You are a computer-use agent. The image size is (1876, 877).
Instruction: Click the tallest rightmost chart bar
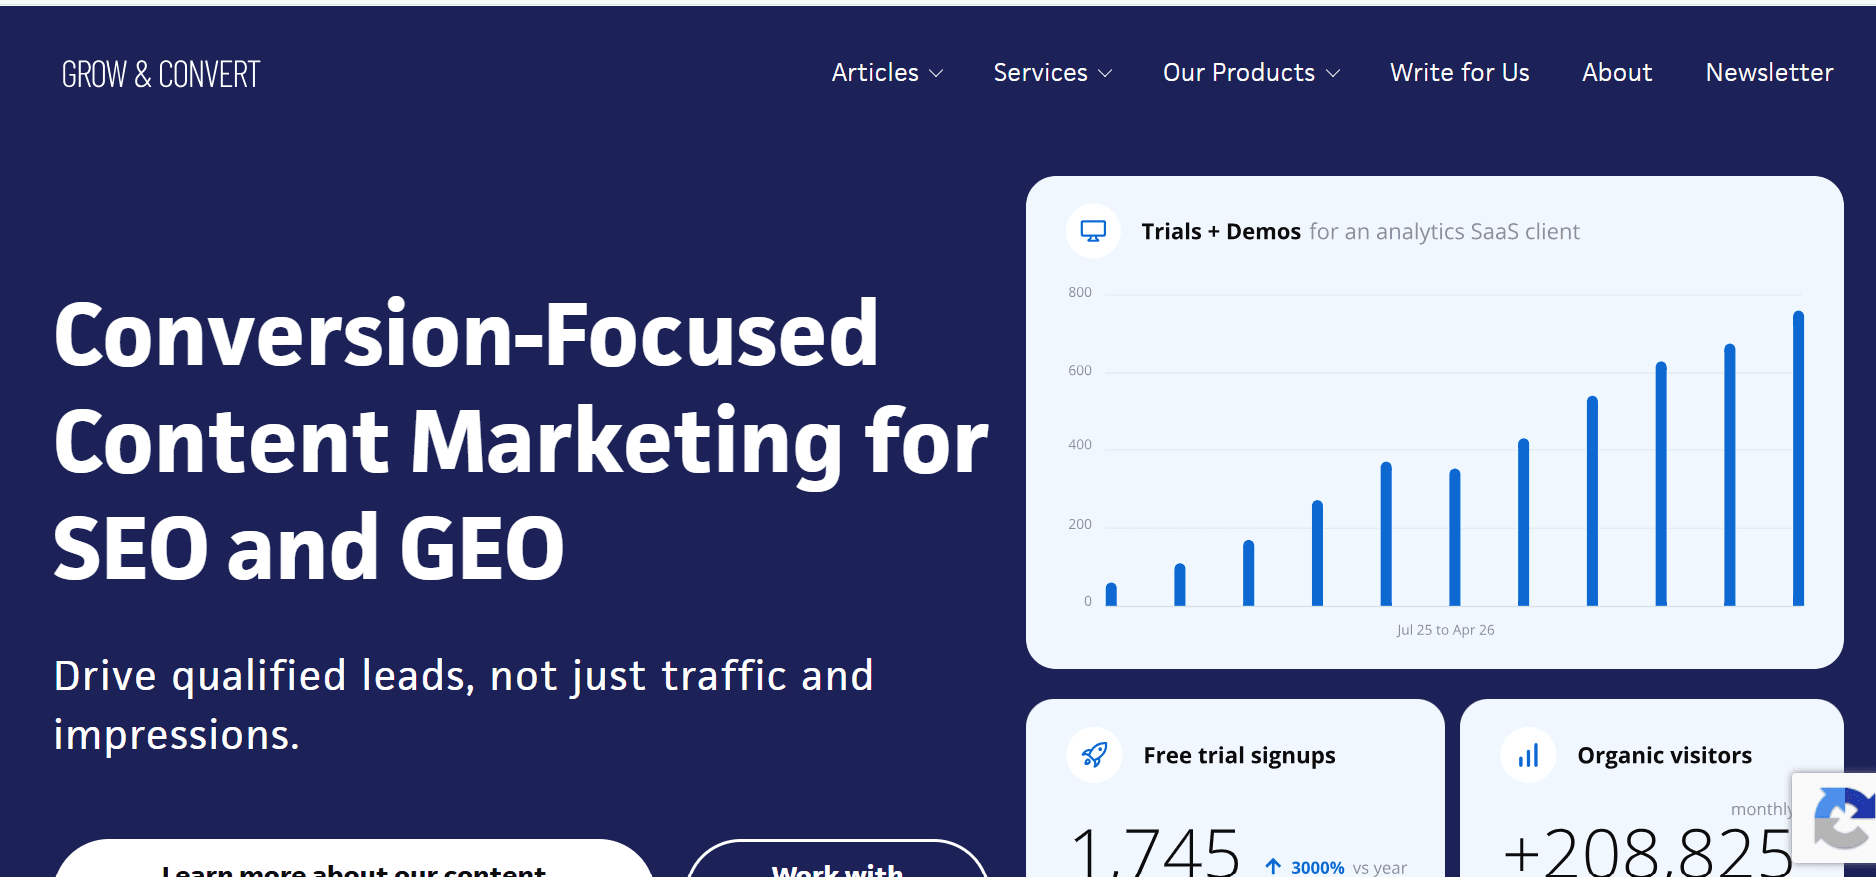point(1798,458)
